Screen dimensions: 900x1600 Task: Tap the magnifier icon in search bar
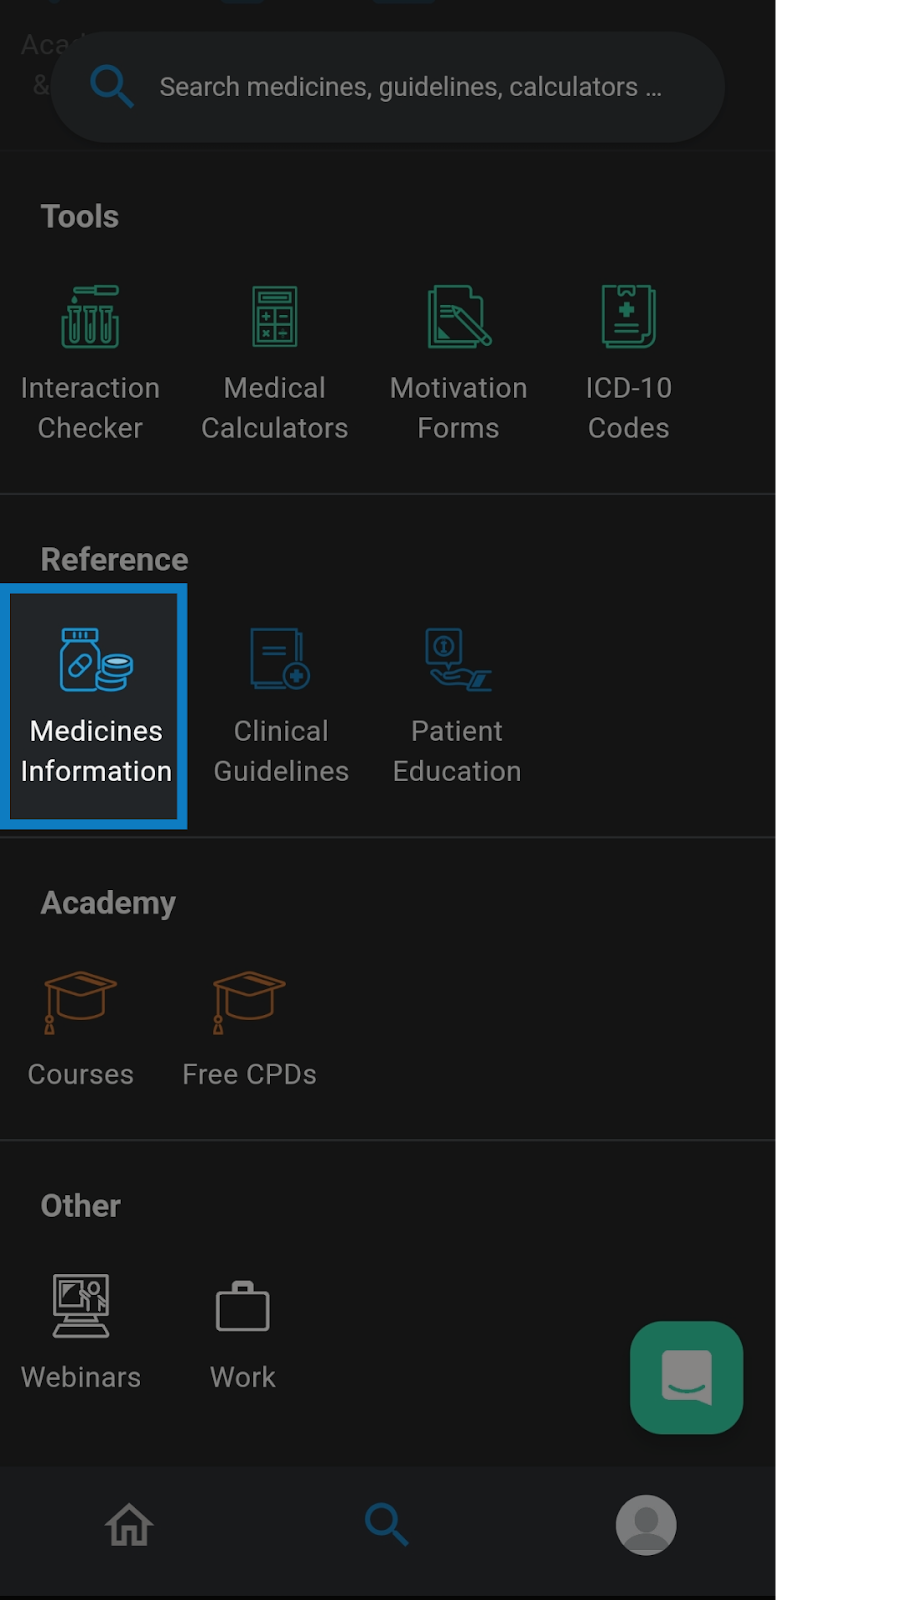click(111, 87)
